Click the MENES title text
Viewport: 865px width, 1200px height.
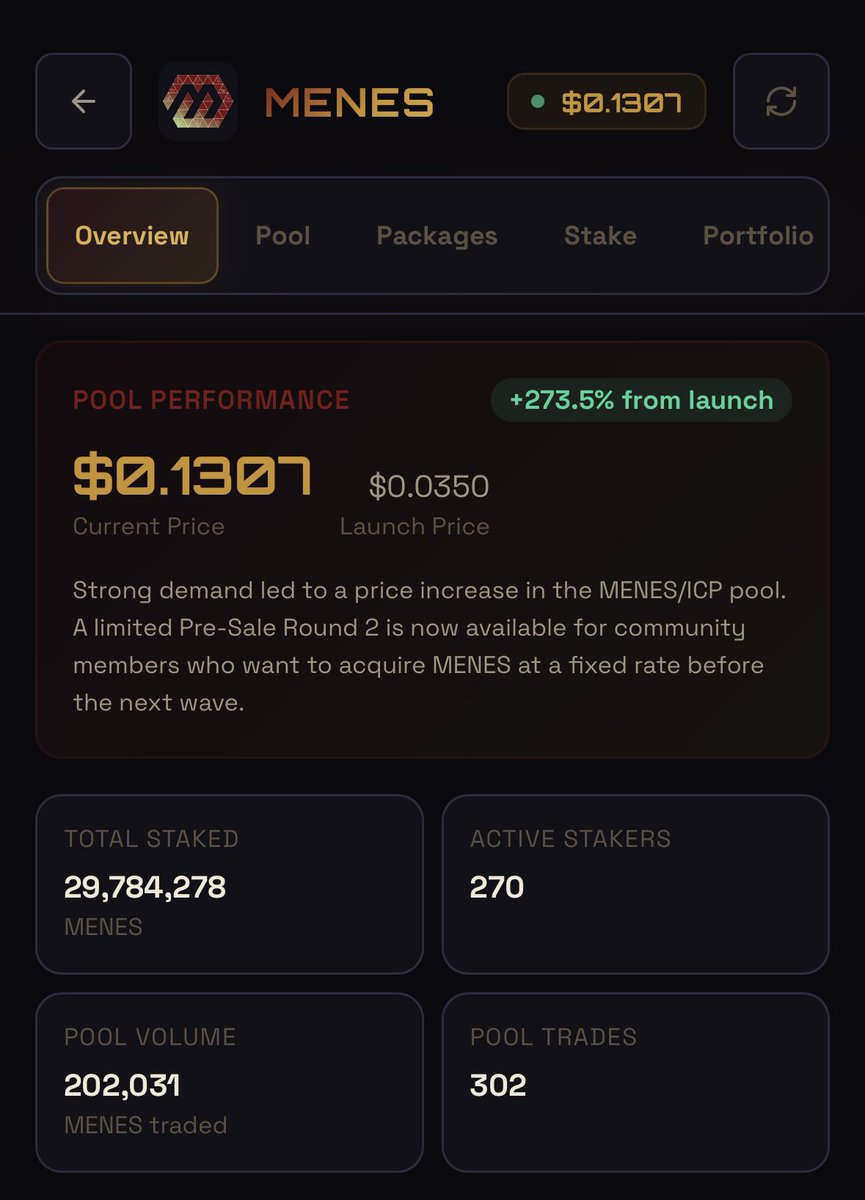point(349,101)
